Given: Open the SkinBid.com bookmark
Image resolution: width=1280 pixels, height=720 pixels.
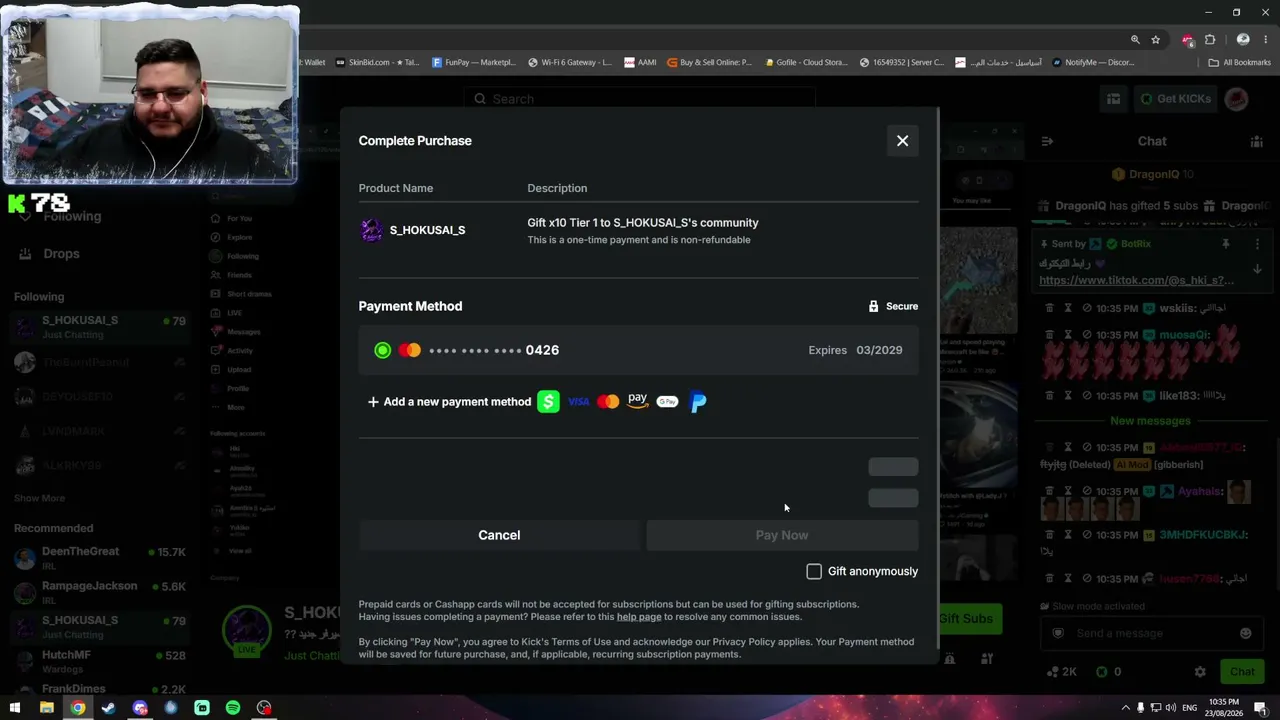Looking at the screenshot, I should pos(378,62).
